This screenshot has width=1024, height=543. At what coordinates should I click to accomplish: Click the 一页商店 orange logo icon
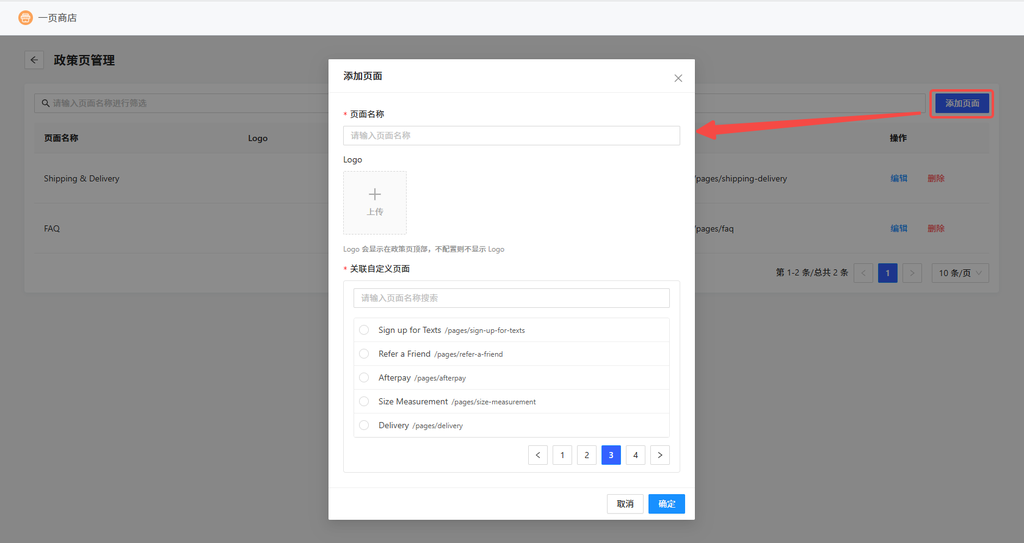click(25, 17)
